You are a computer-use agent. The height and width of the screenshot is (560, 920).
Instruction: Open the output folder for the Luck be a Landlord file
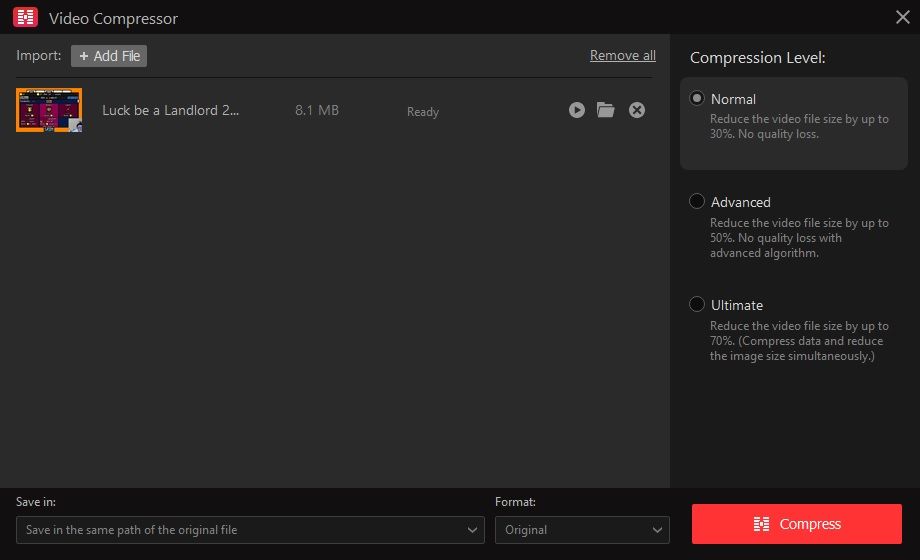click(x=606, y=110)
